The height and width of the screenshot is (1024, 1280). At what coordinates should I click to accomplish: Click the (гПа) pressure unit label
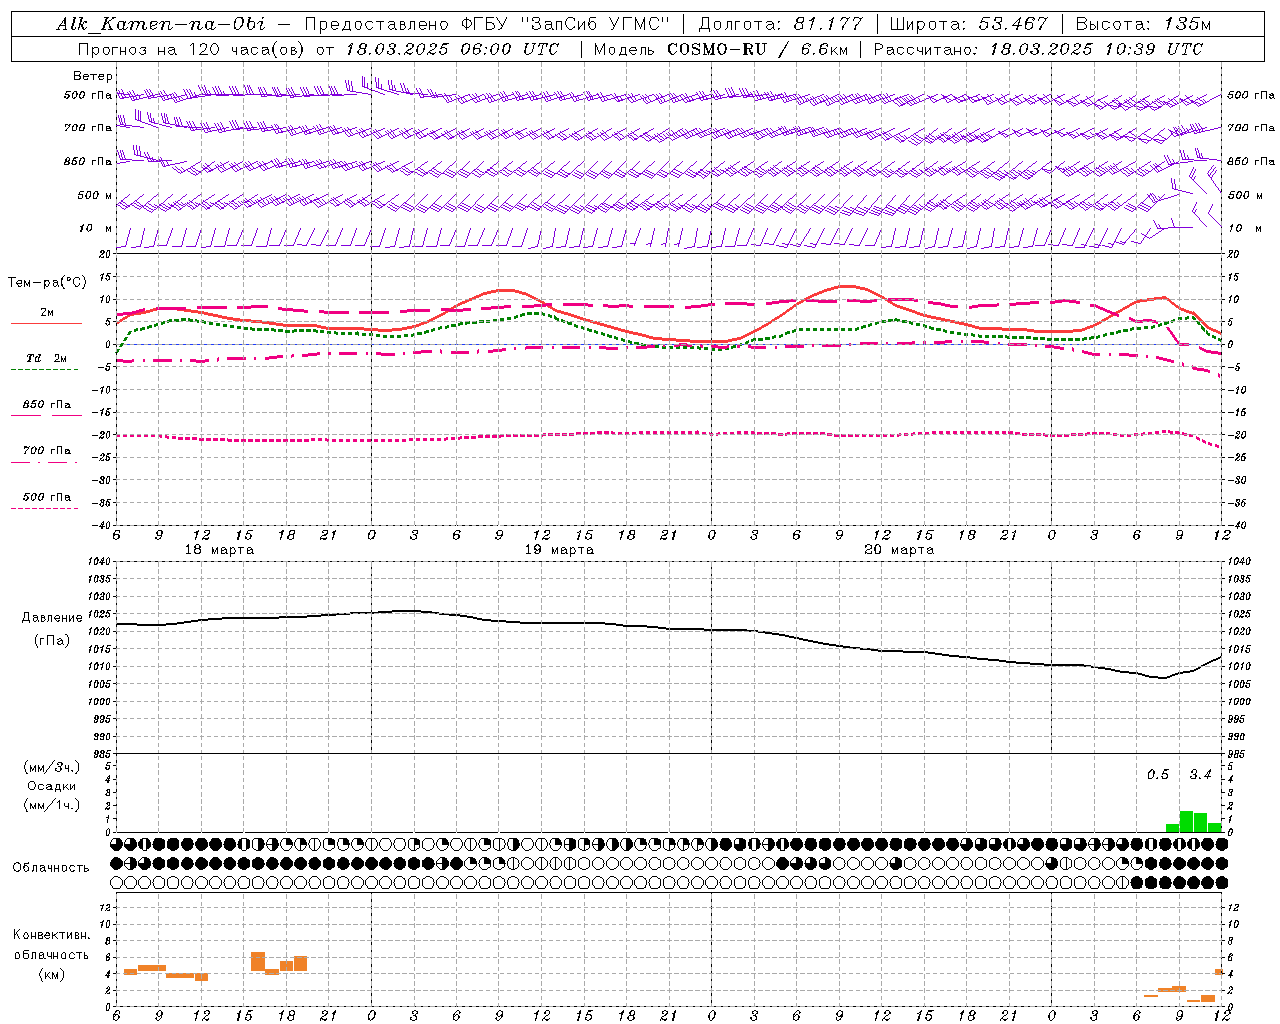coord(50,640)
